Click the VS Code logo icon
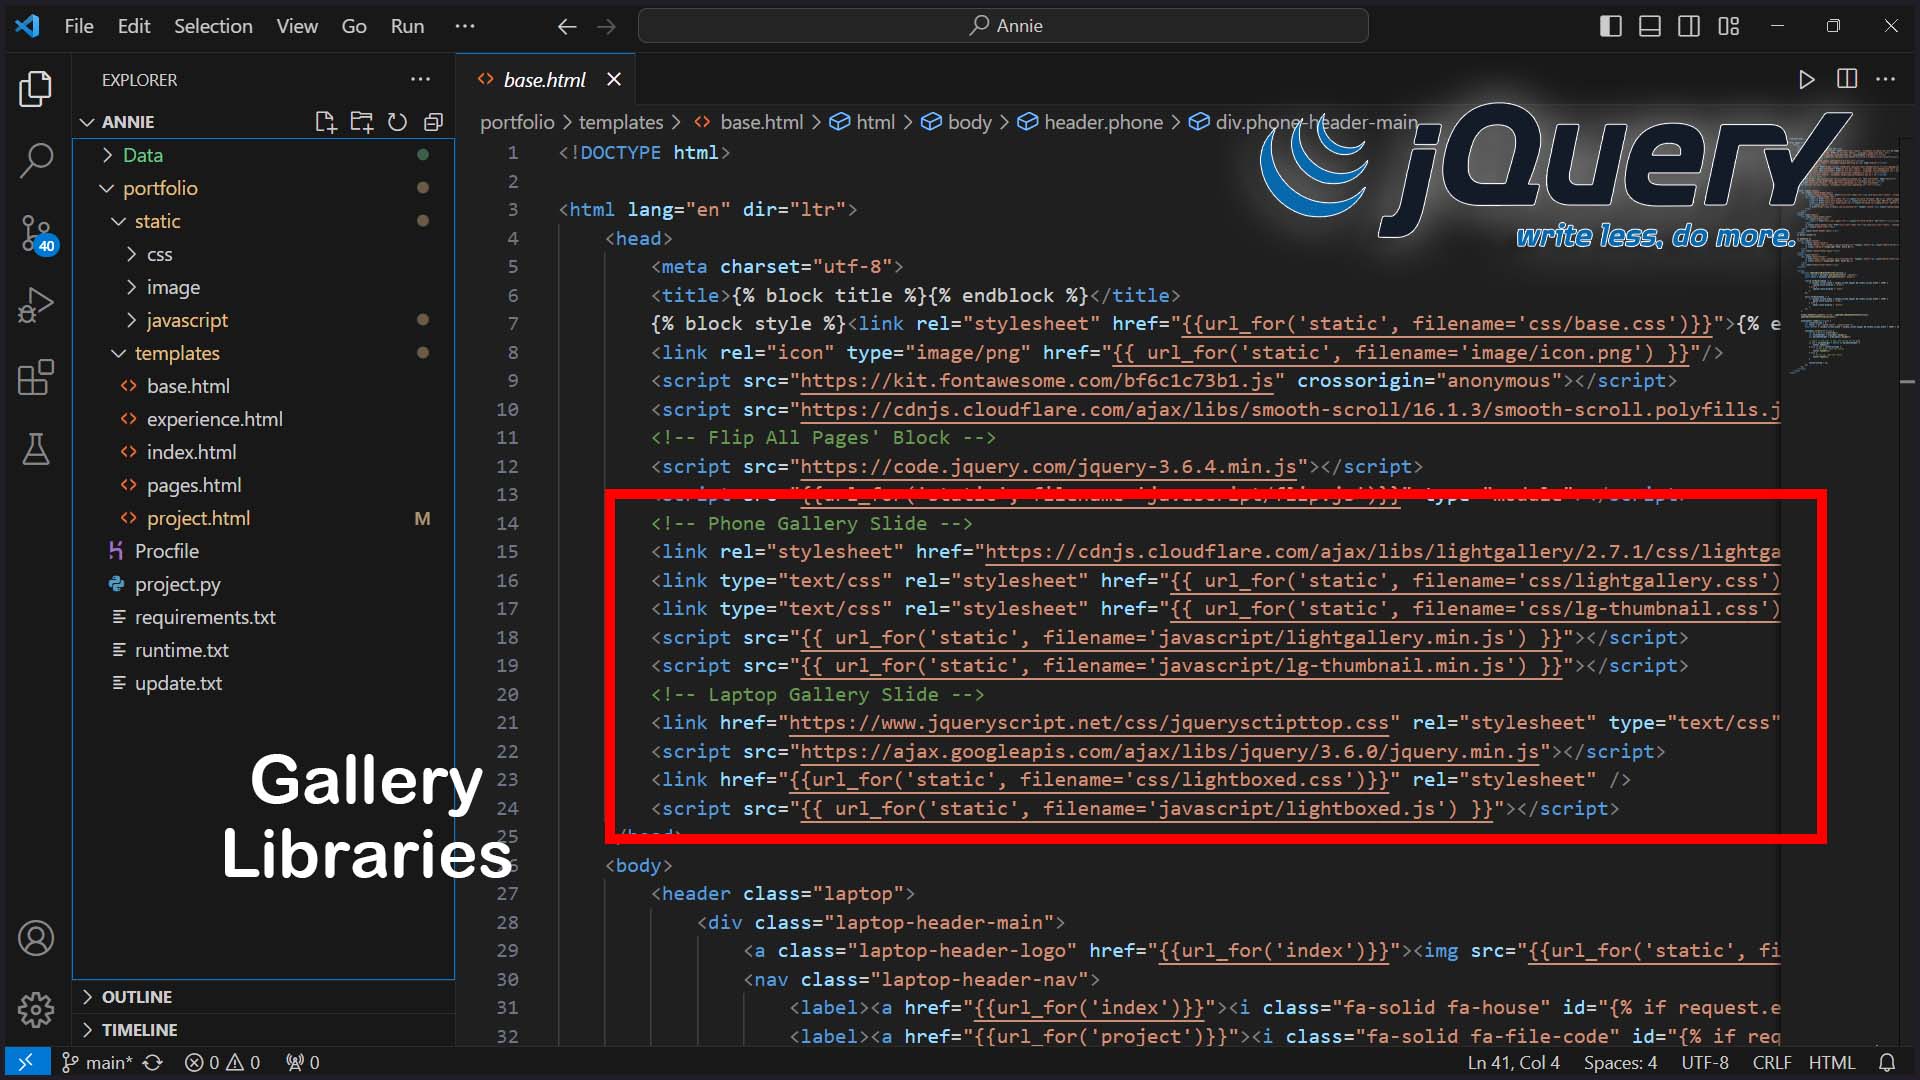The image size is (1920, 1080). 27,26
